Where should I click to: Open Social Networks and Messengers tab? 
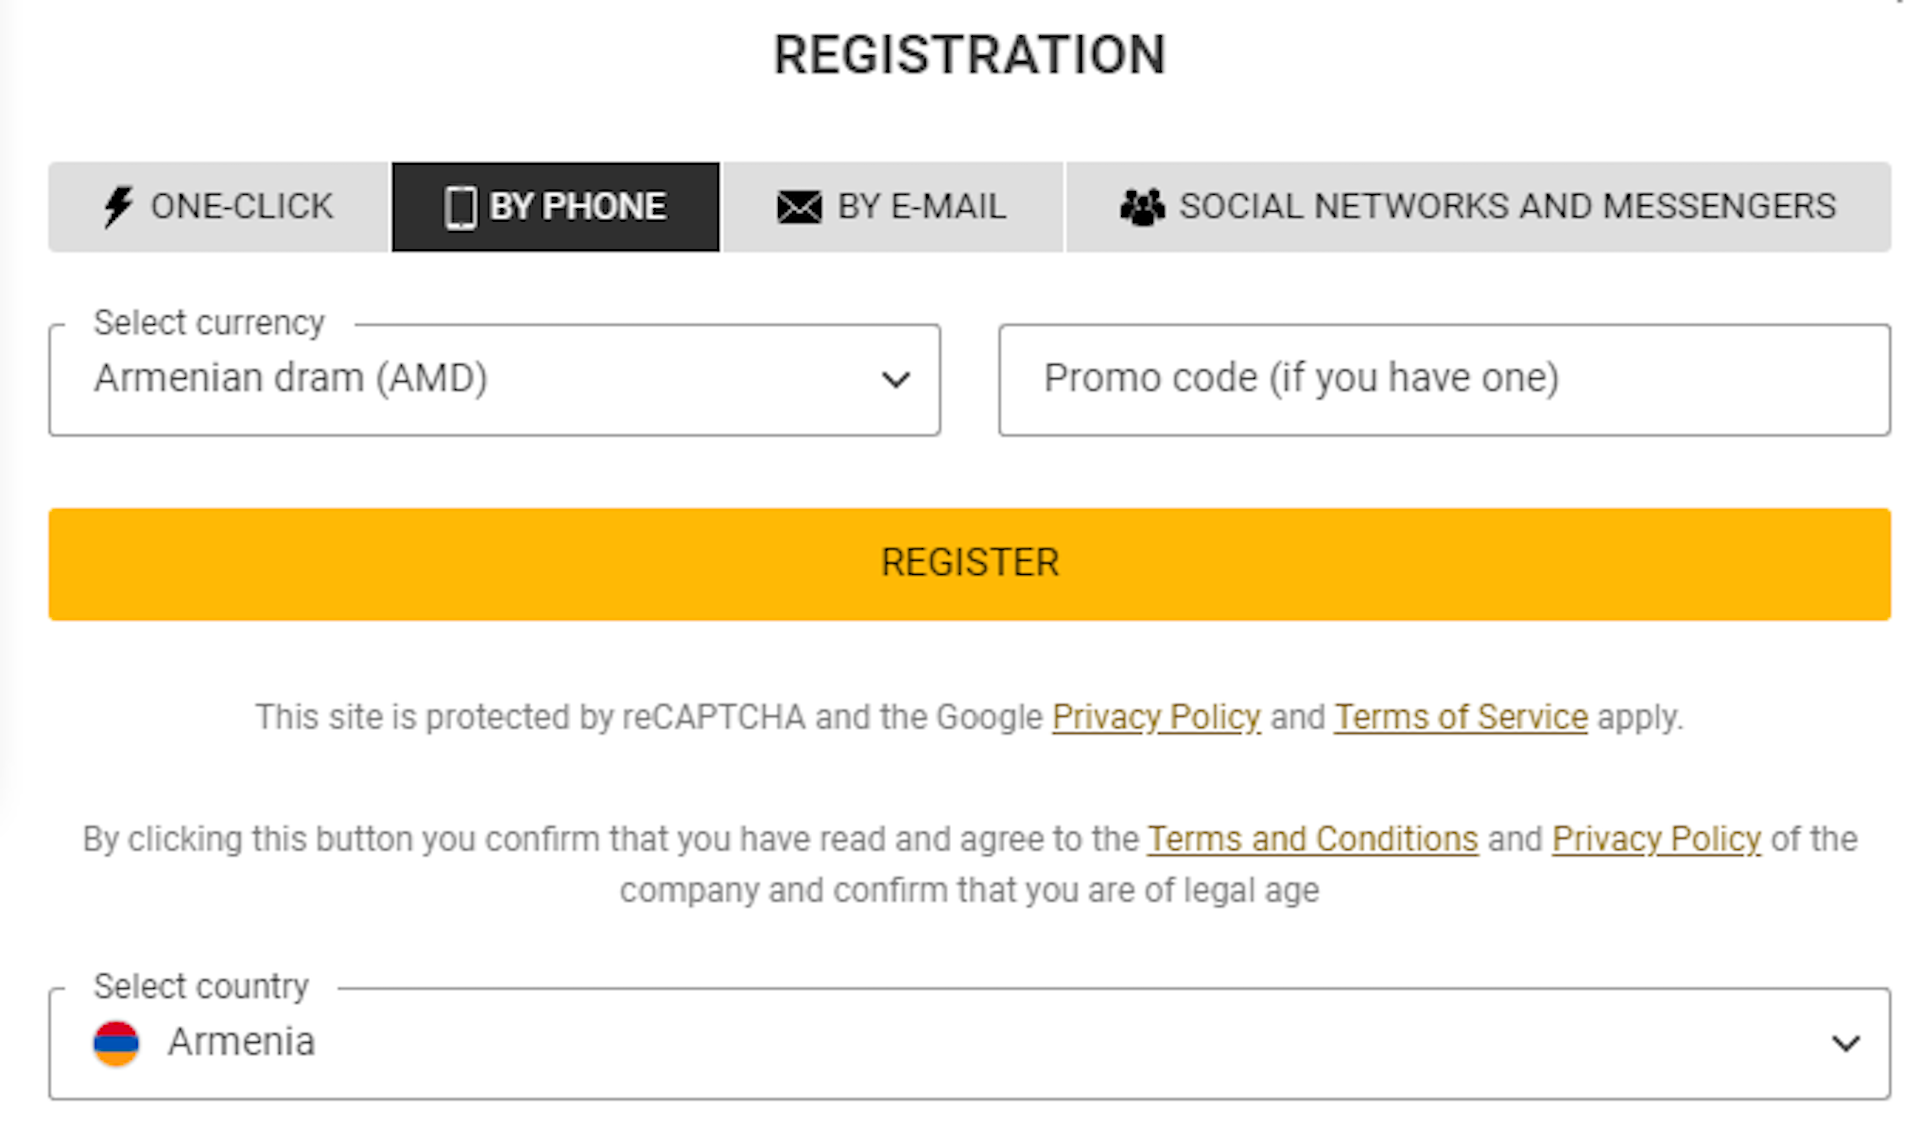(1478, 207)
